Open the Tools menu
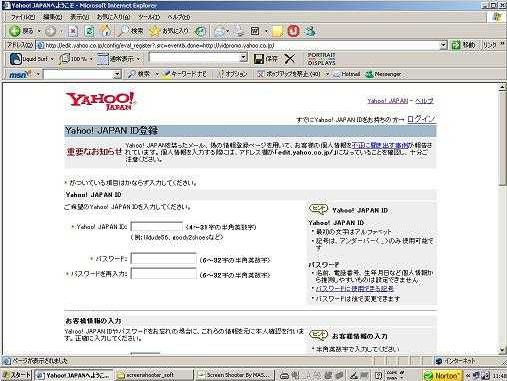Viewport: 507px width, 381px height. 149,17
